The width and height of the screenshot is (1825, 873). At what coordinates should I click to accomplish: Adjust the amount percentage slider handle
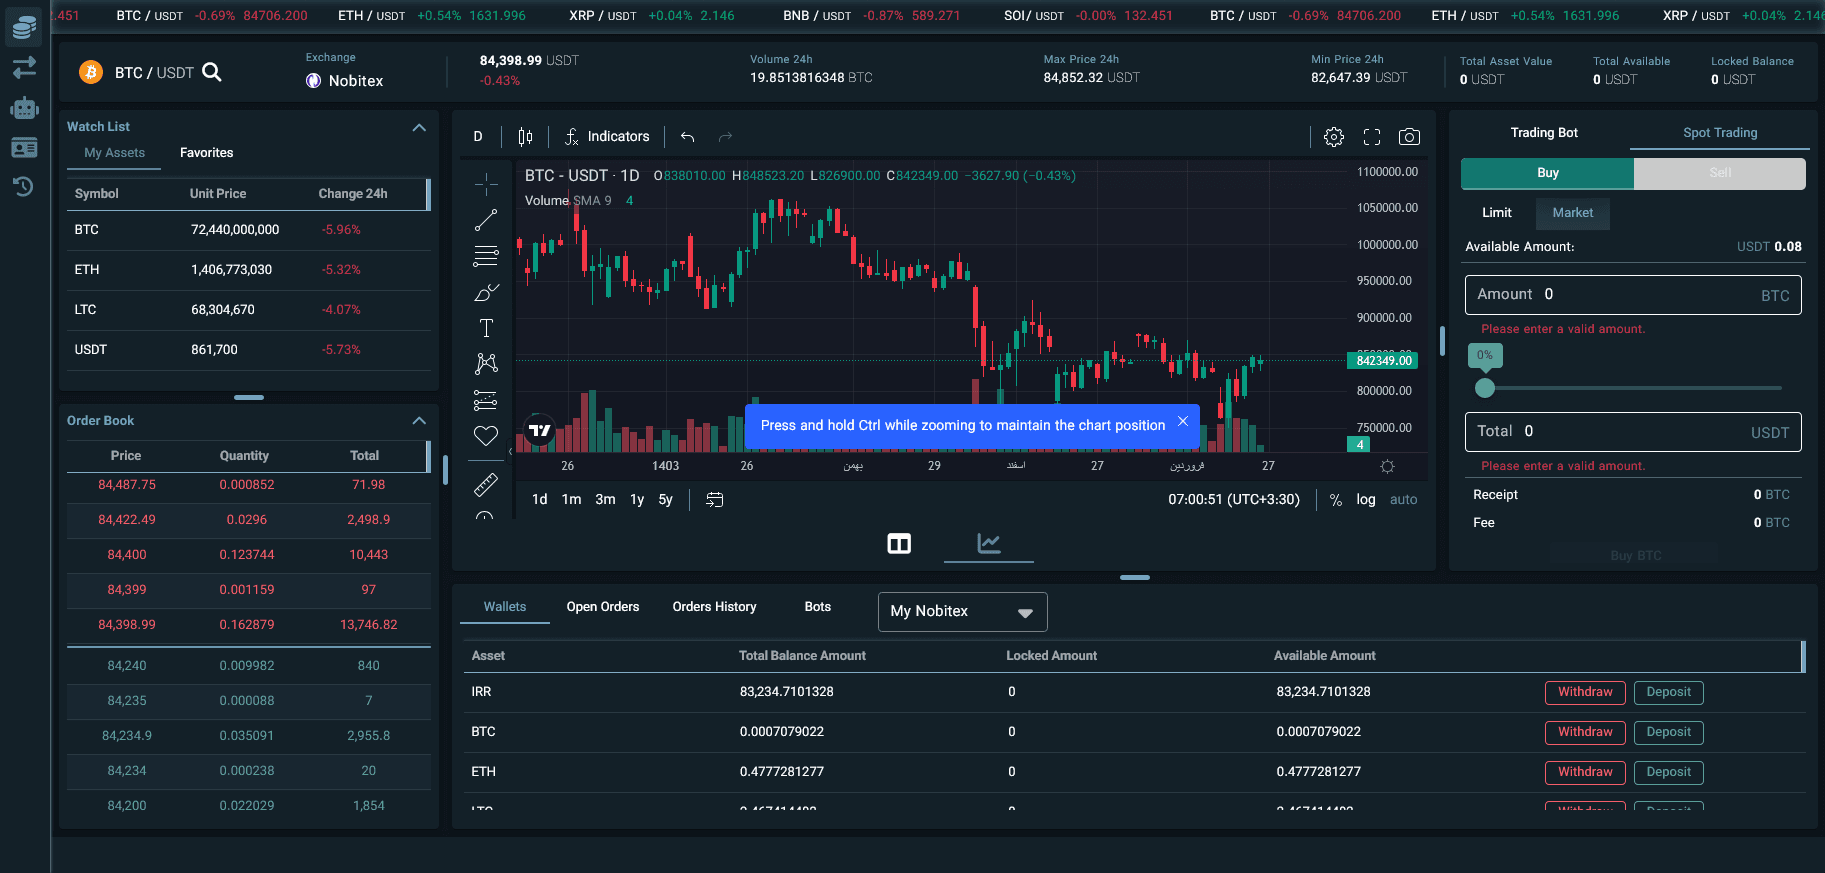(x=1485, y=388)
